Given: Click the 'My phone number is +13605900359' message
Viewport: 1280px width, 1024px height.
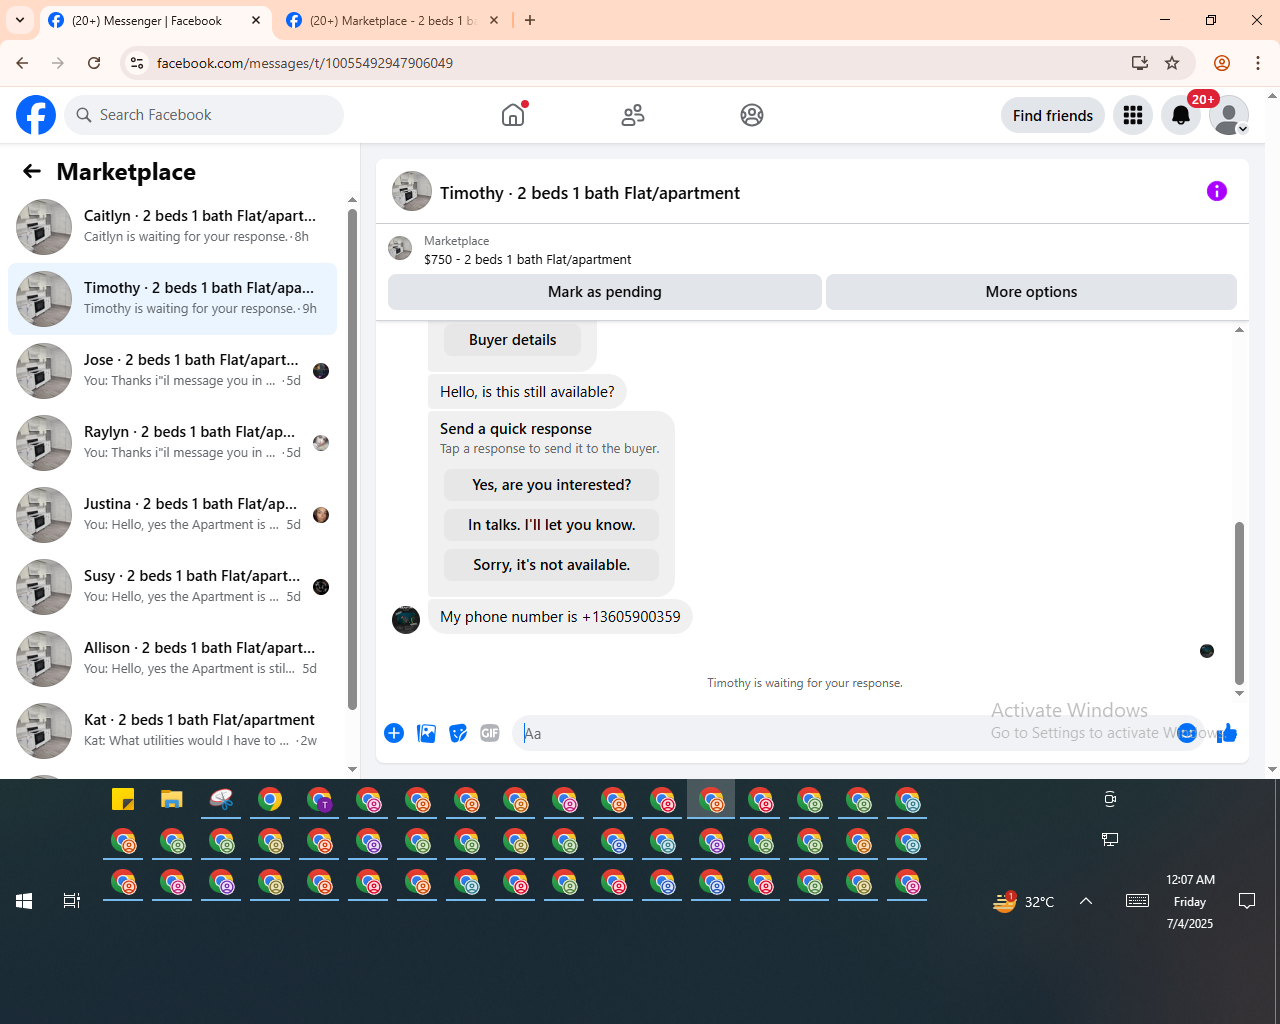Looking at the screenshot, I should [x=560, y=617].
